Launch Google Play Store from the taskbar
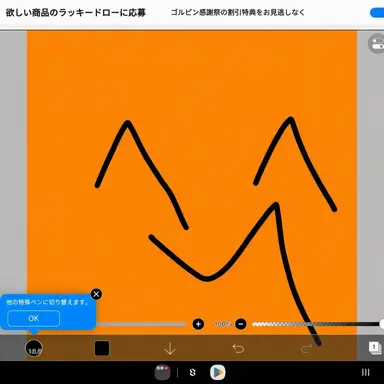This screenshot has height=384, width=384. point(218,372)
